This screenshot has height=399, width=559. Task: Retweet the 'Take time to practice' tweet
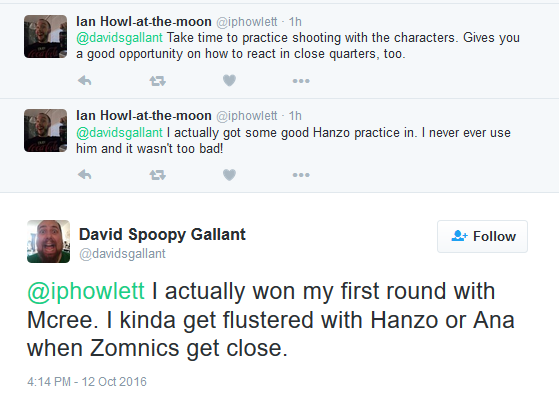pos(158,81)
